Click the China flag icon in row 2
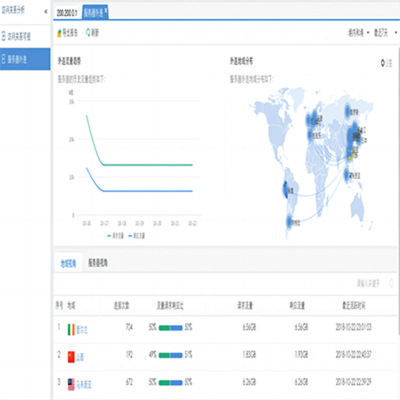This screenshot has height=400, width=400. [x=71, y=357]
